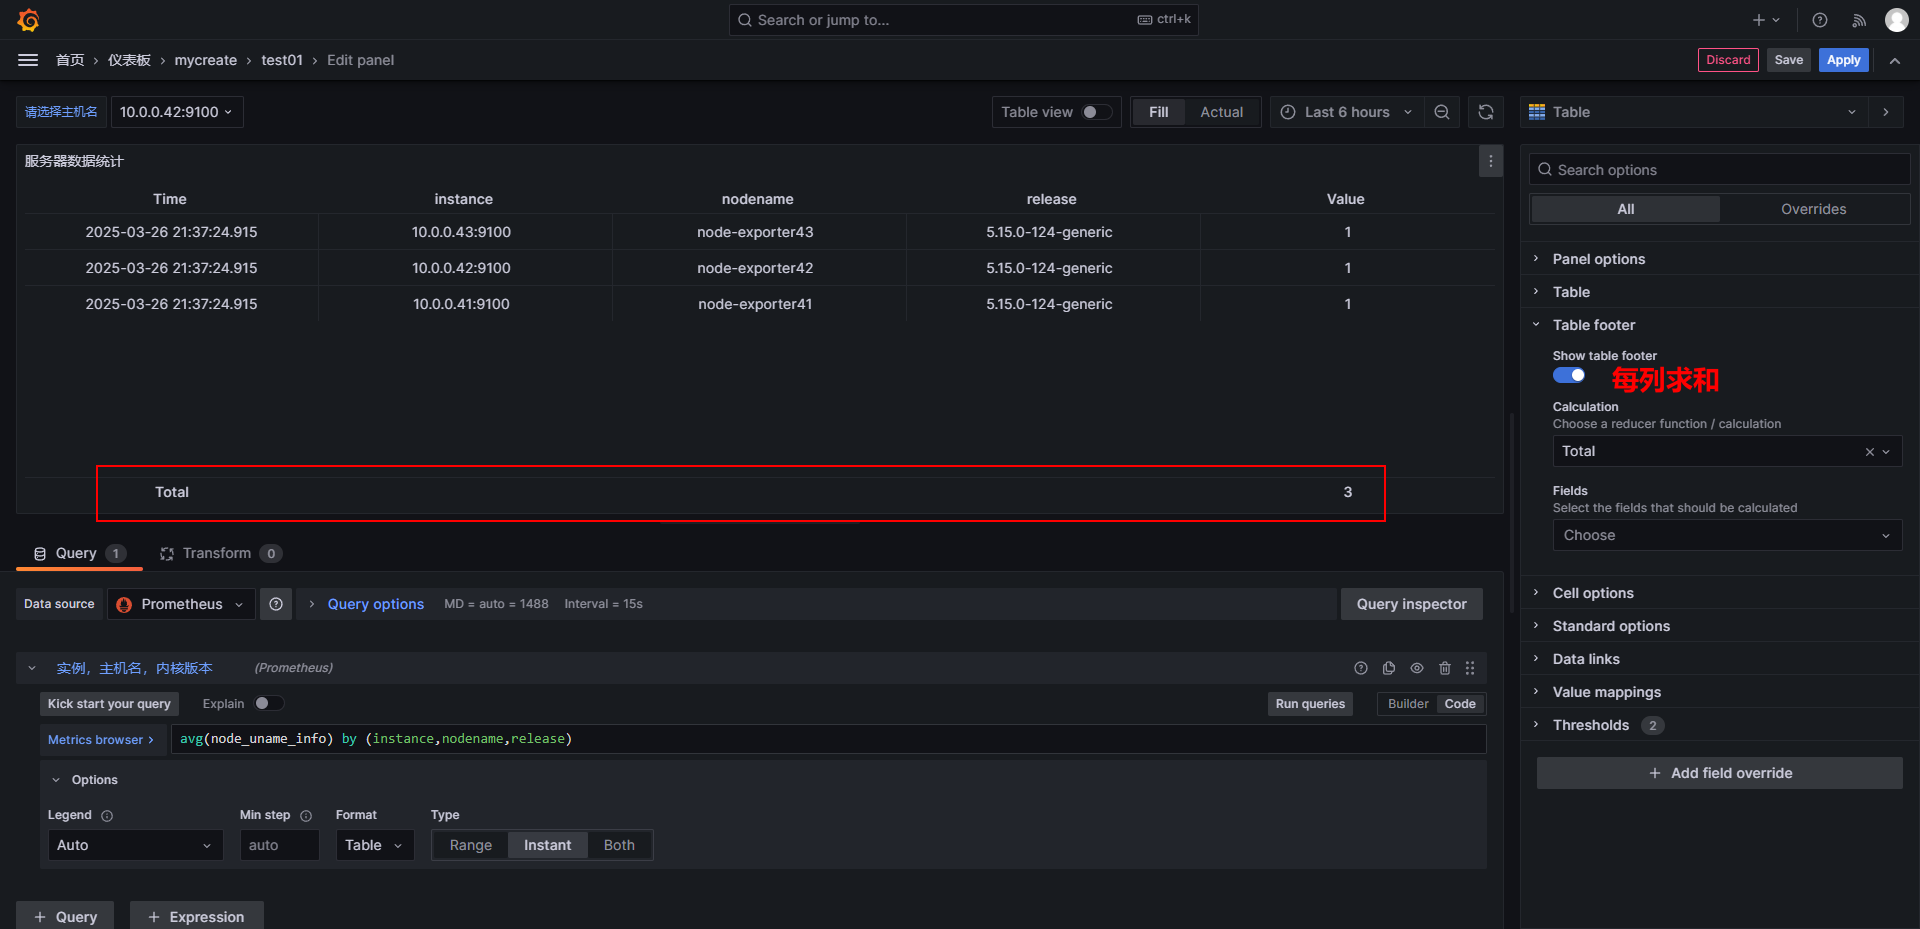1920x929 pixels.
Task: Show query help icon in query row
Action: pyautogui.click(x=1361, y=668)
